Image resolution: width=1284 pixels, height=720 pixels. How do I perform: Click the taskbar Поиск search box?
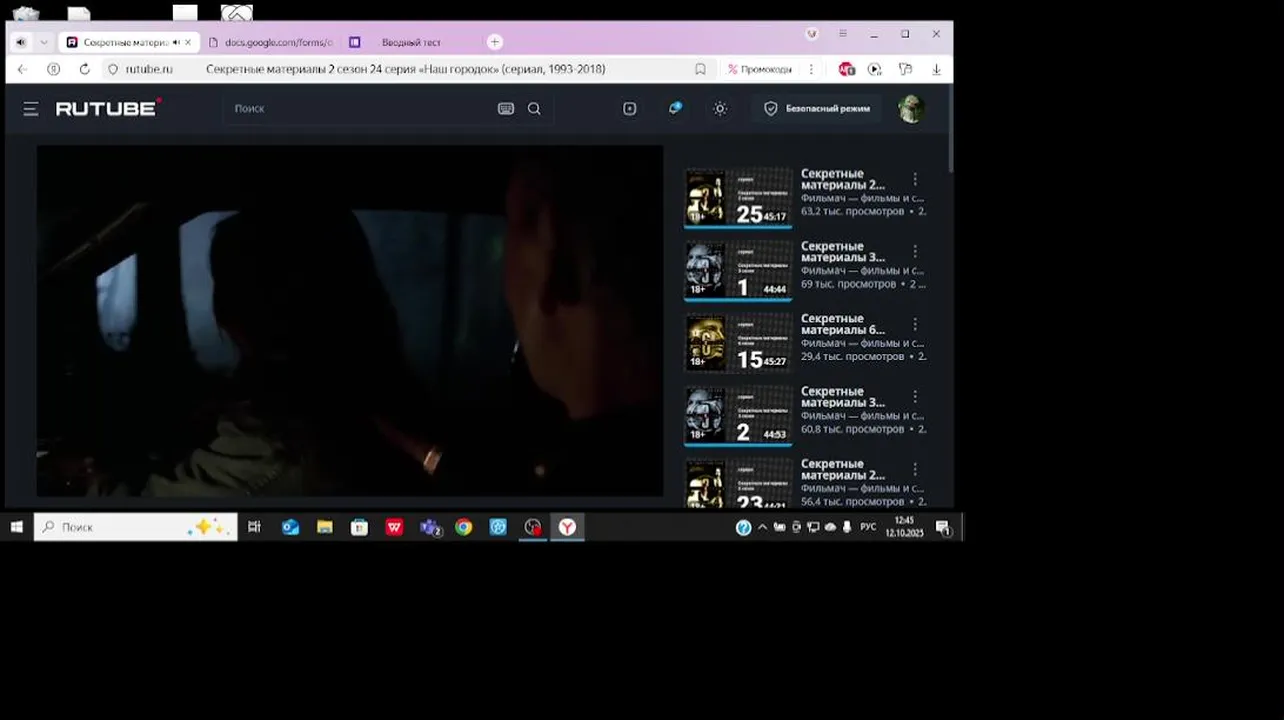[x=136, y=527]
